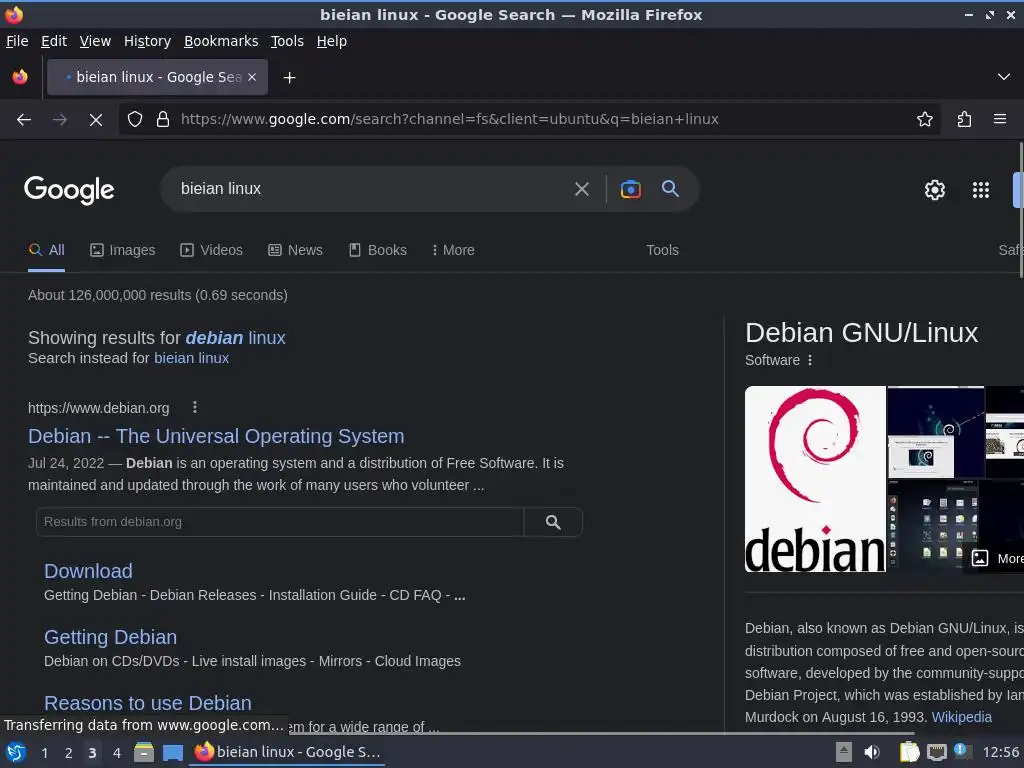The image size is (1024, 768).
Task: Open Firefox hamburger application menu
Action: tap(1000, 119)
